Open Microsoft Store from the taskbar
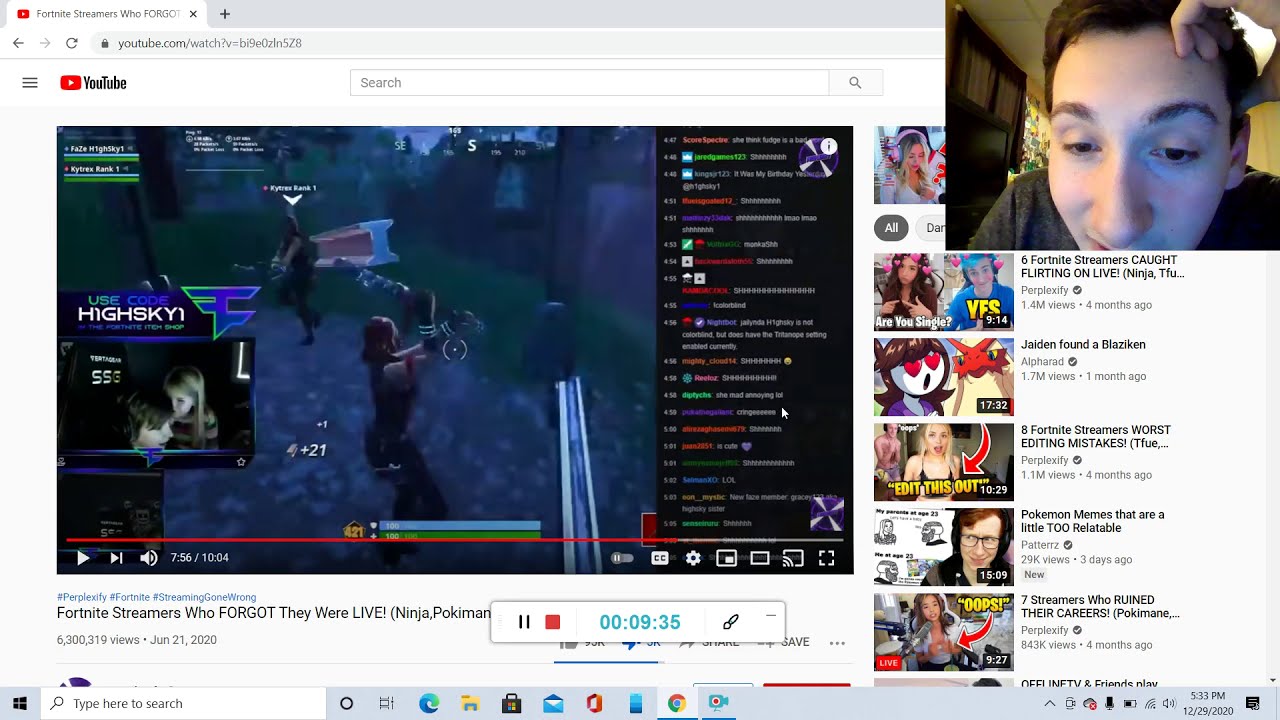 511,704
